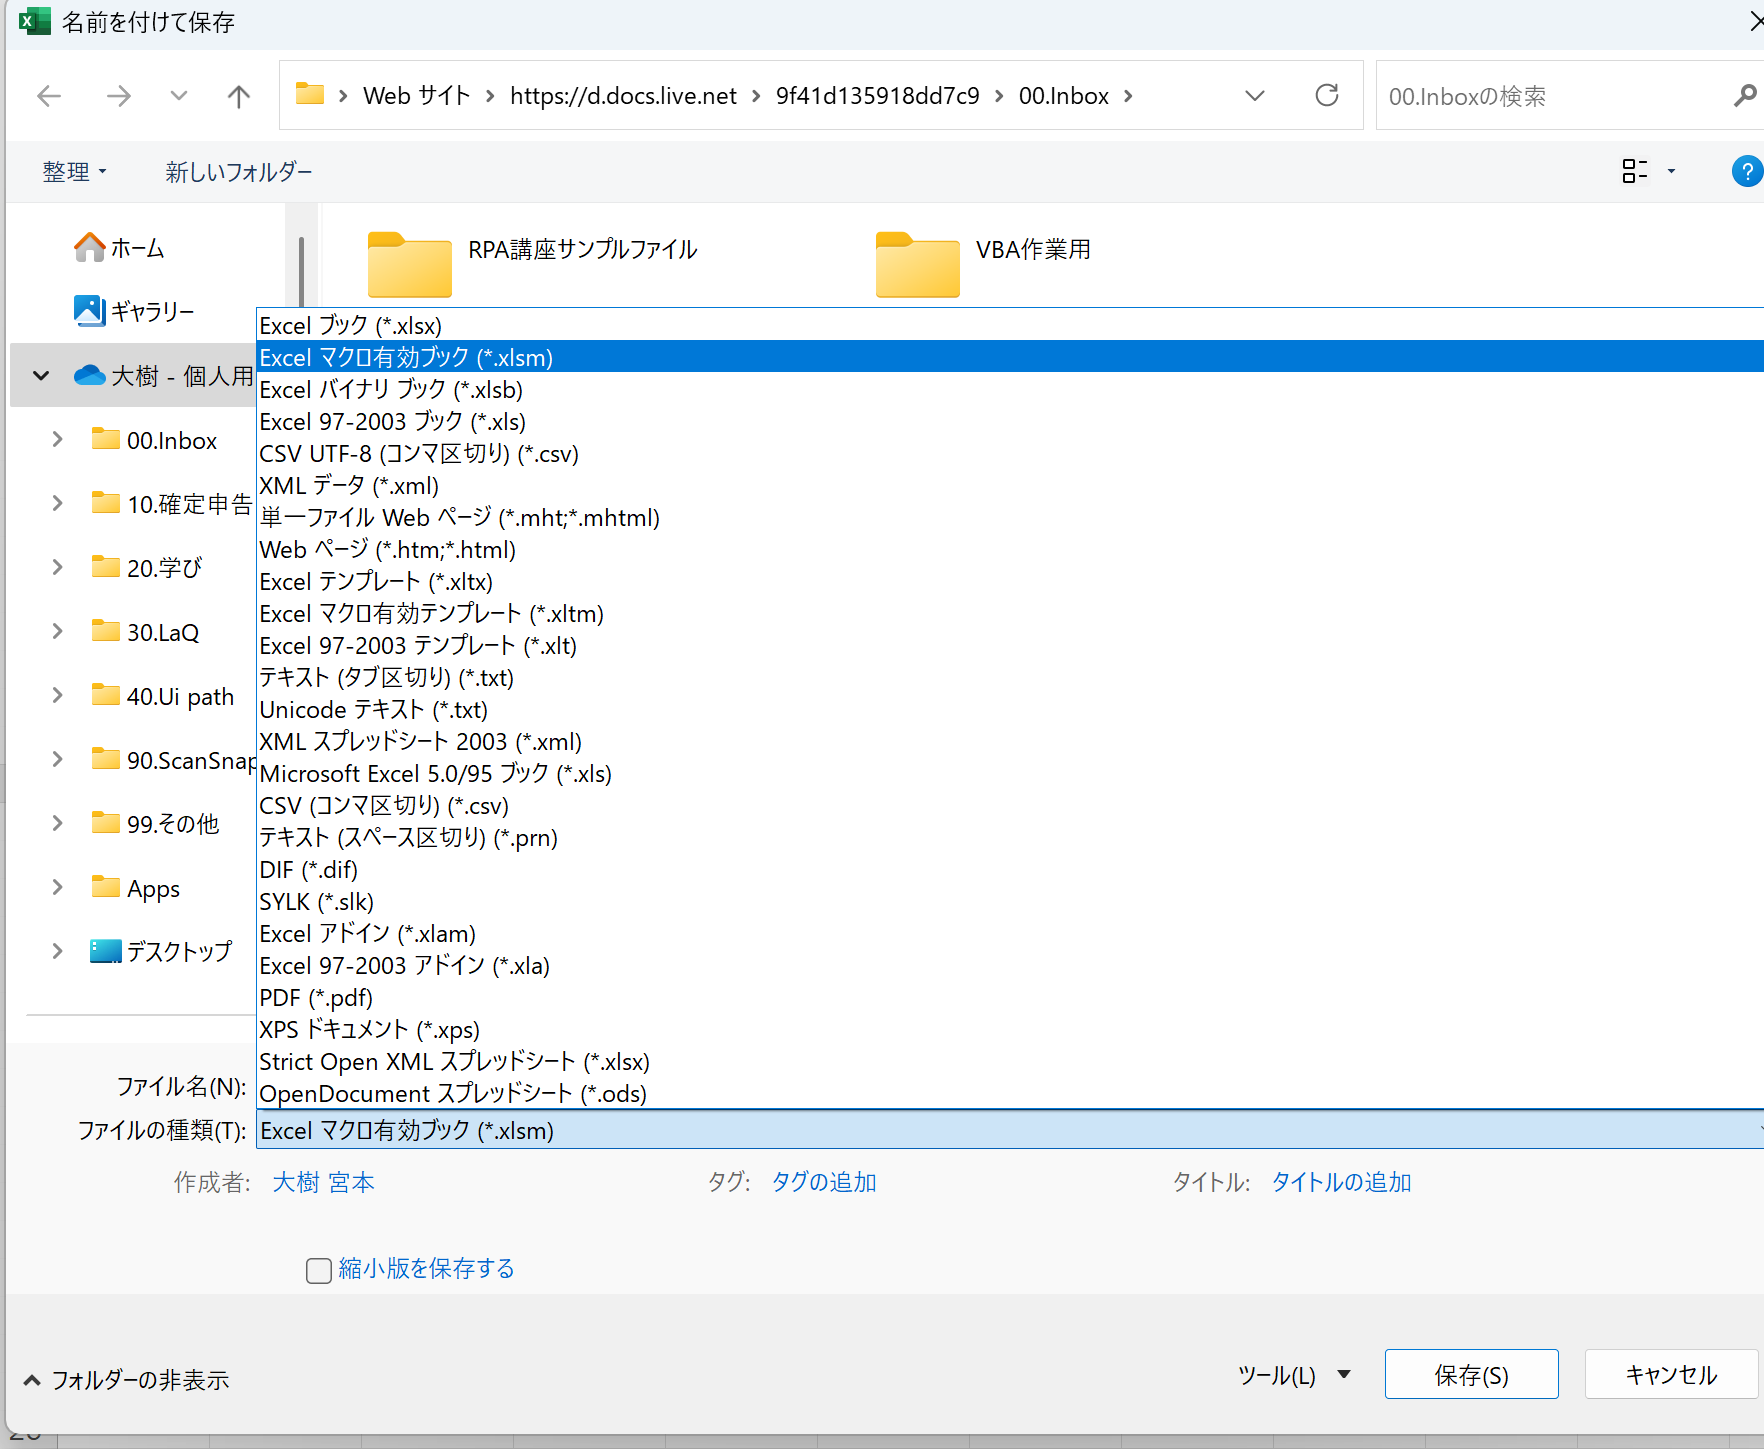Screen dimensions: 1764x1449
Task: Select Unicode テキスト (*.txt) option
Action: pyautogui.click(x=1010, y=709)
